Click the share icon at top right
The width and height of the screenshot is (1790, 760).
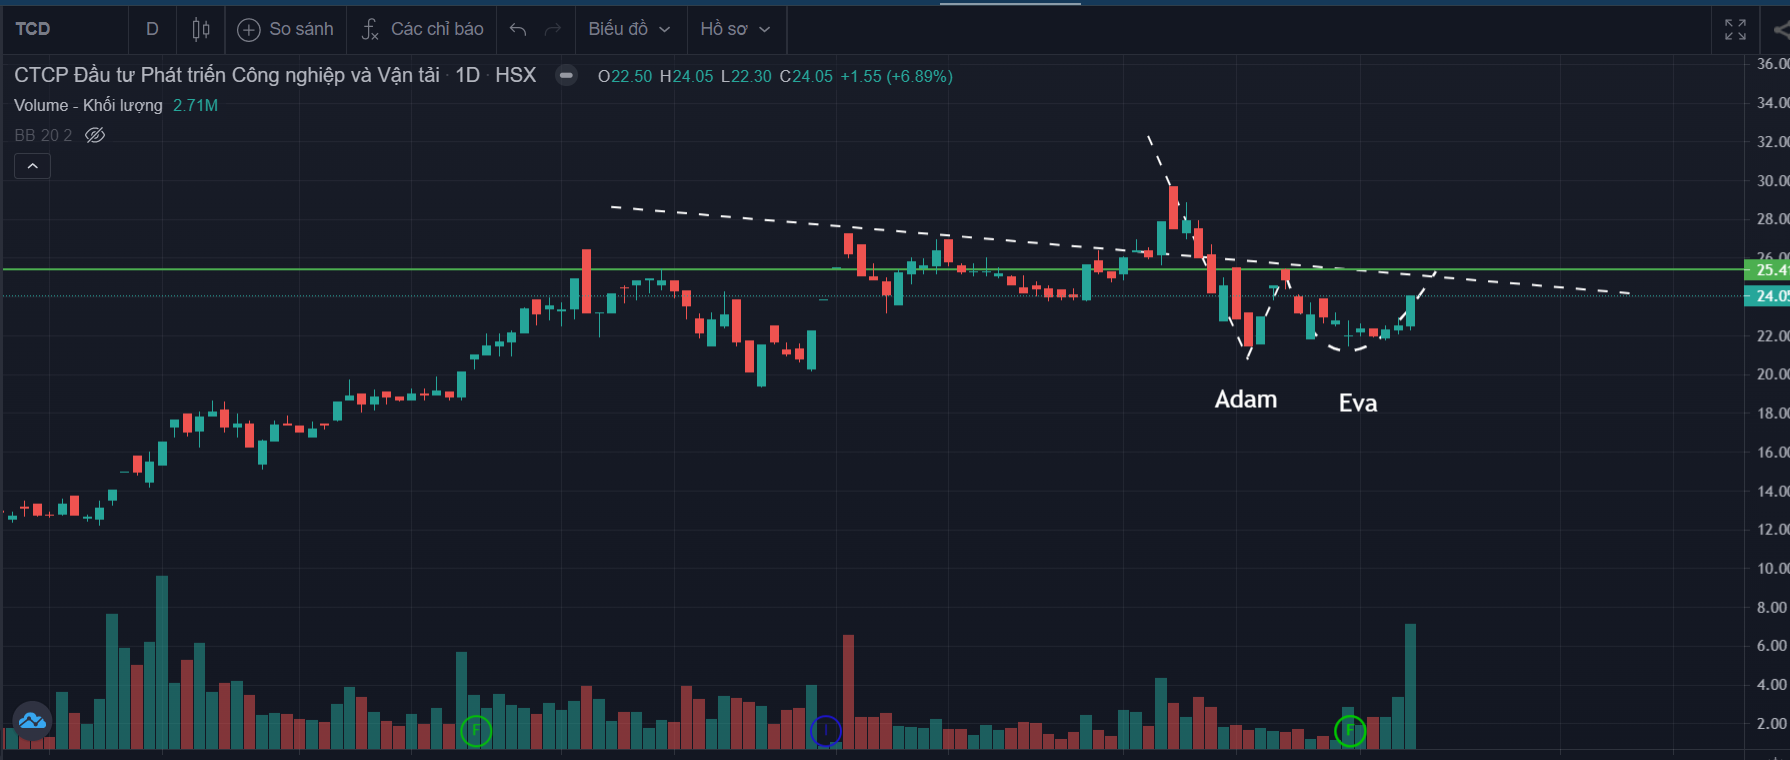pyautogui.click(x=1780, y=30)
